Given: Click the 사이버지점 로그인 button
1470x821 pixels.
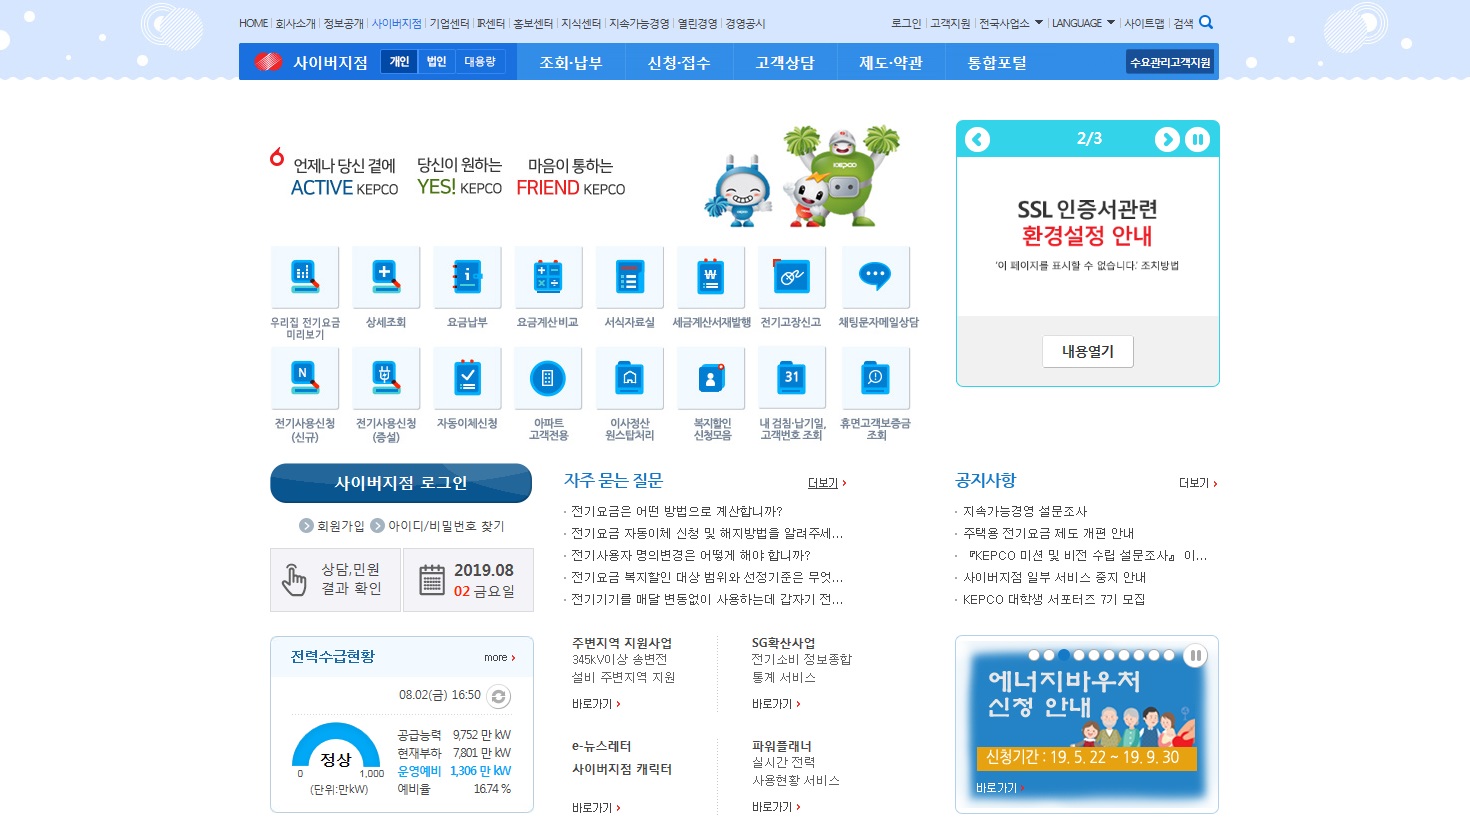Looking at the screenshot, I should point(401,483).
